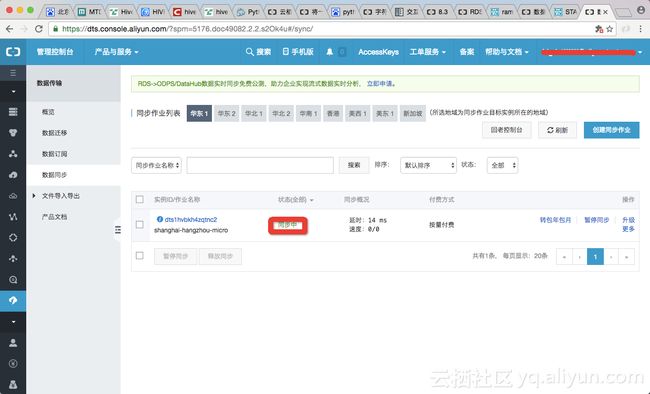Click the 创建同步作业 button
The image size is (650, 394).
coord(611,130)
